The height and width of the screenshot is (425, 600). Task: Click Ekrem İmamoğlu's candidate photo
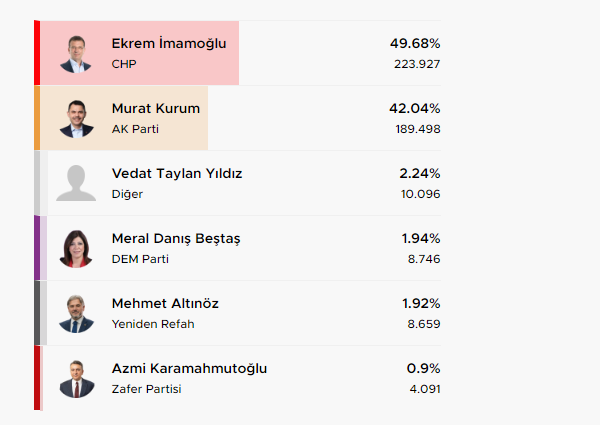(x=76, y=53)
